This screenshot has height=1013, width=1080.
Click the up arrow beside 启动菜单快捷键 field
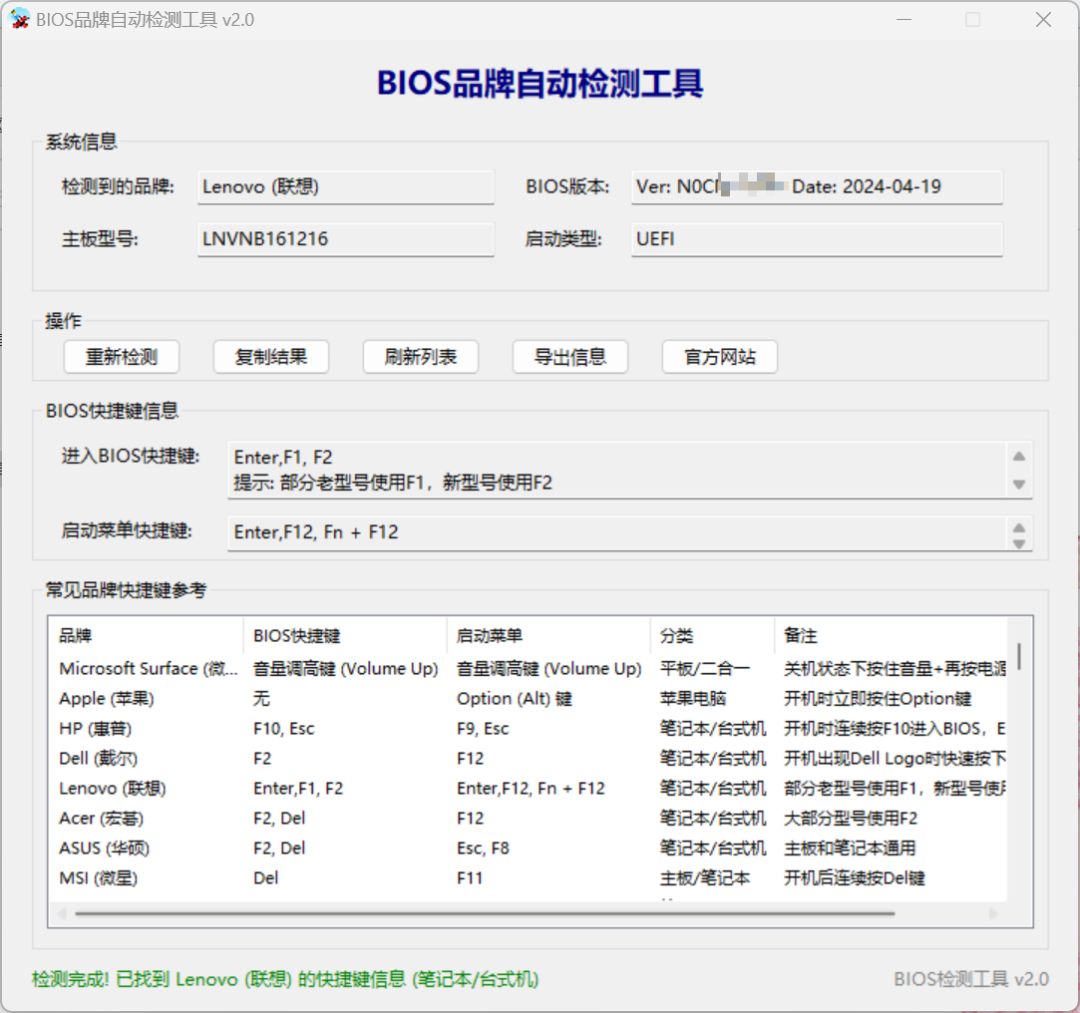(x=1020, y=527)
